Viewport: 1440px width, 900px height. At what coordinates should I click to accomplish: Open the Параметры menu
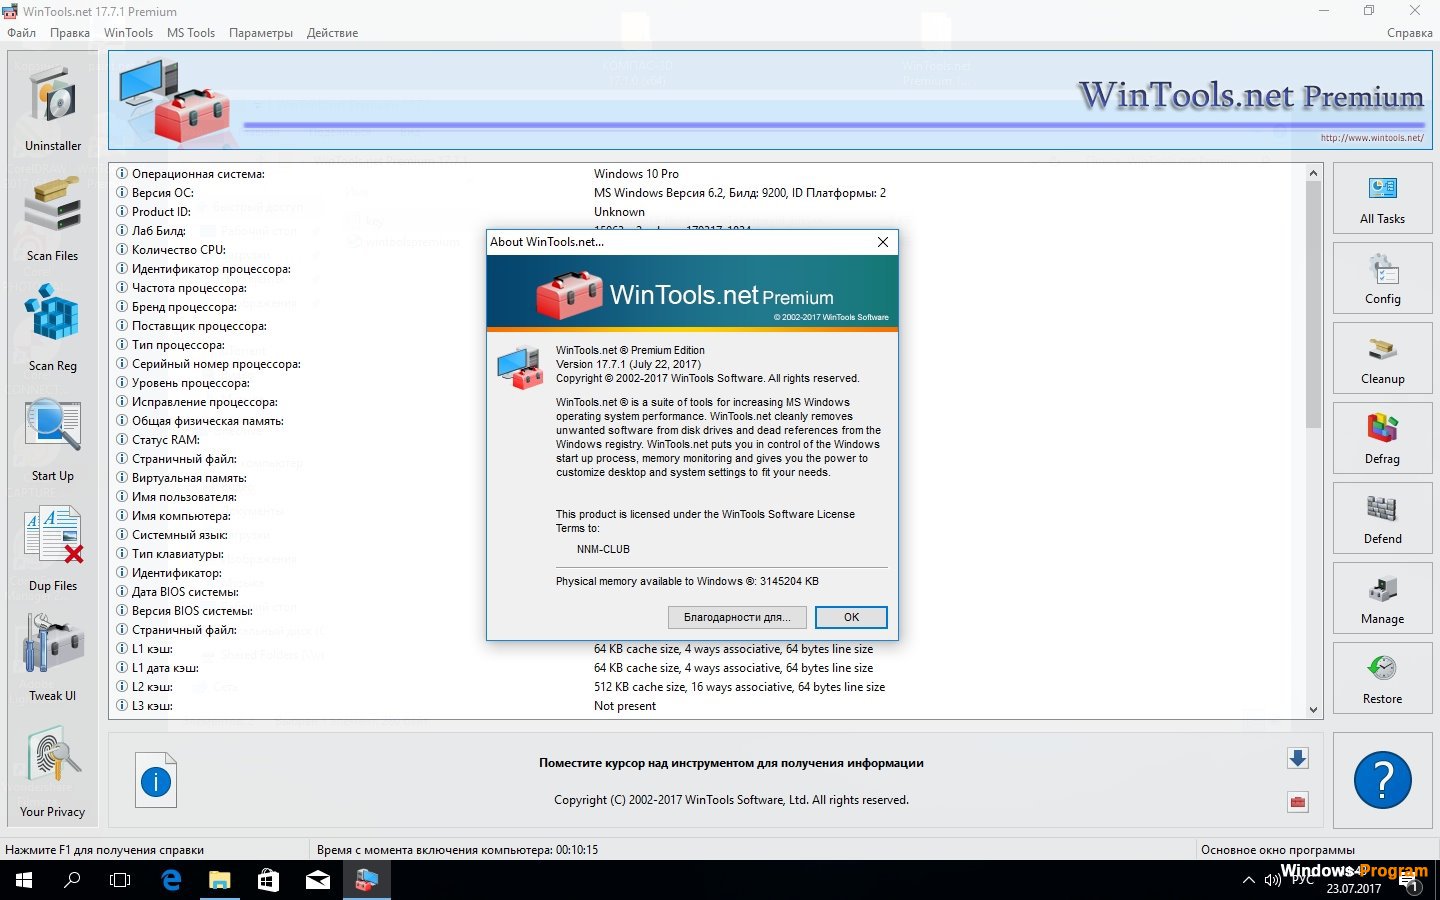click(x=261, y=32)
